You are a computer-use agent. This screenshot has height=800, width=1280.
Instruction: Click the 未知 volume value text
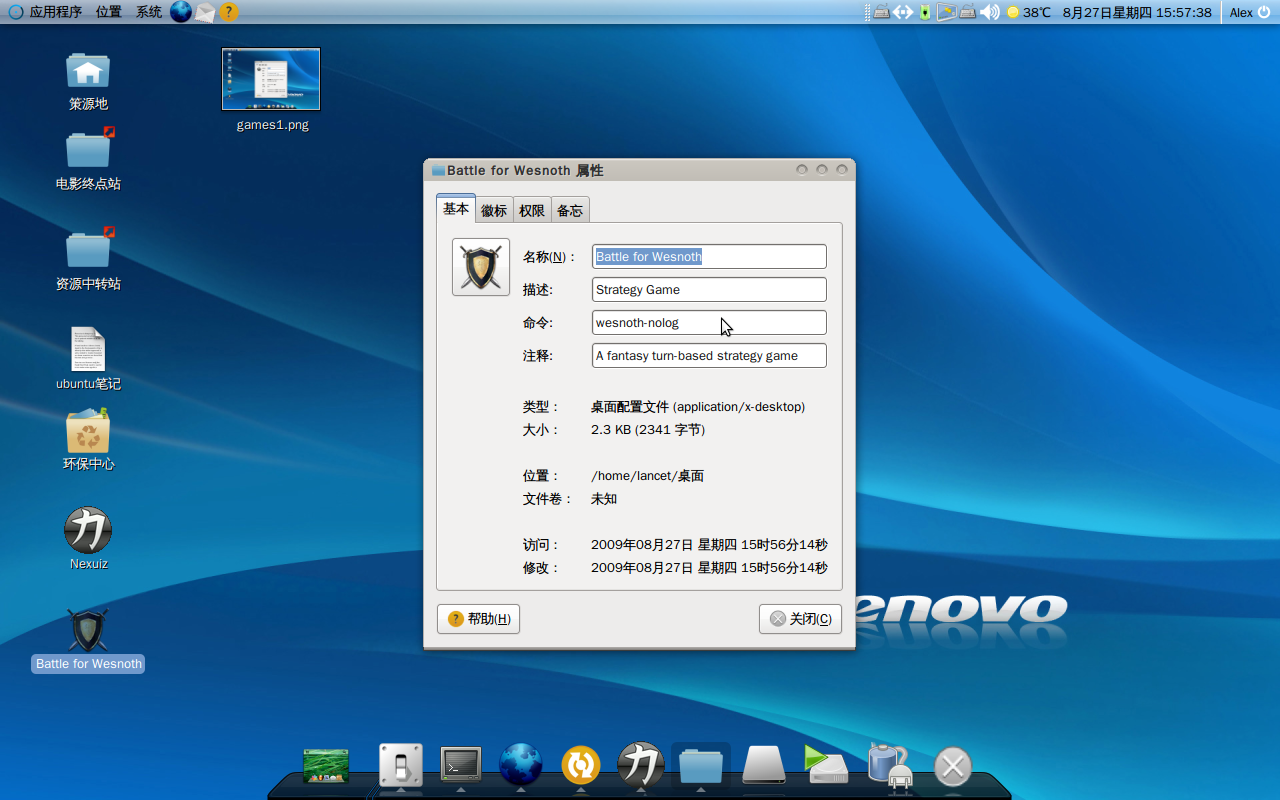coord(604,499)
